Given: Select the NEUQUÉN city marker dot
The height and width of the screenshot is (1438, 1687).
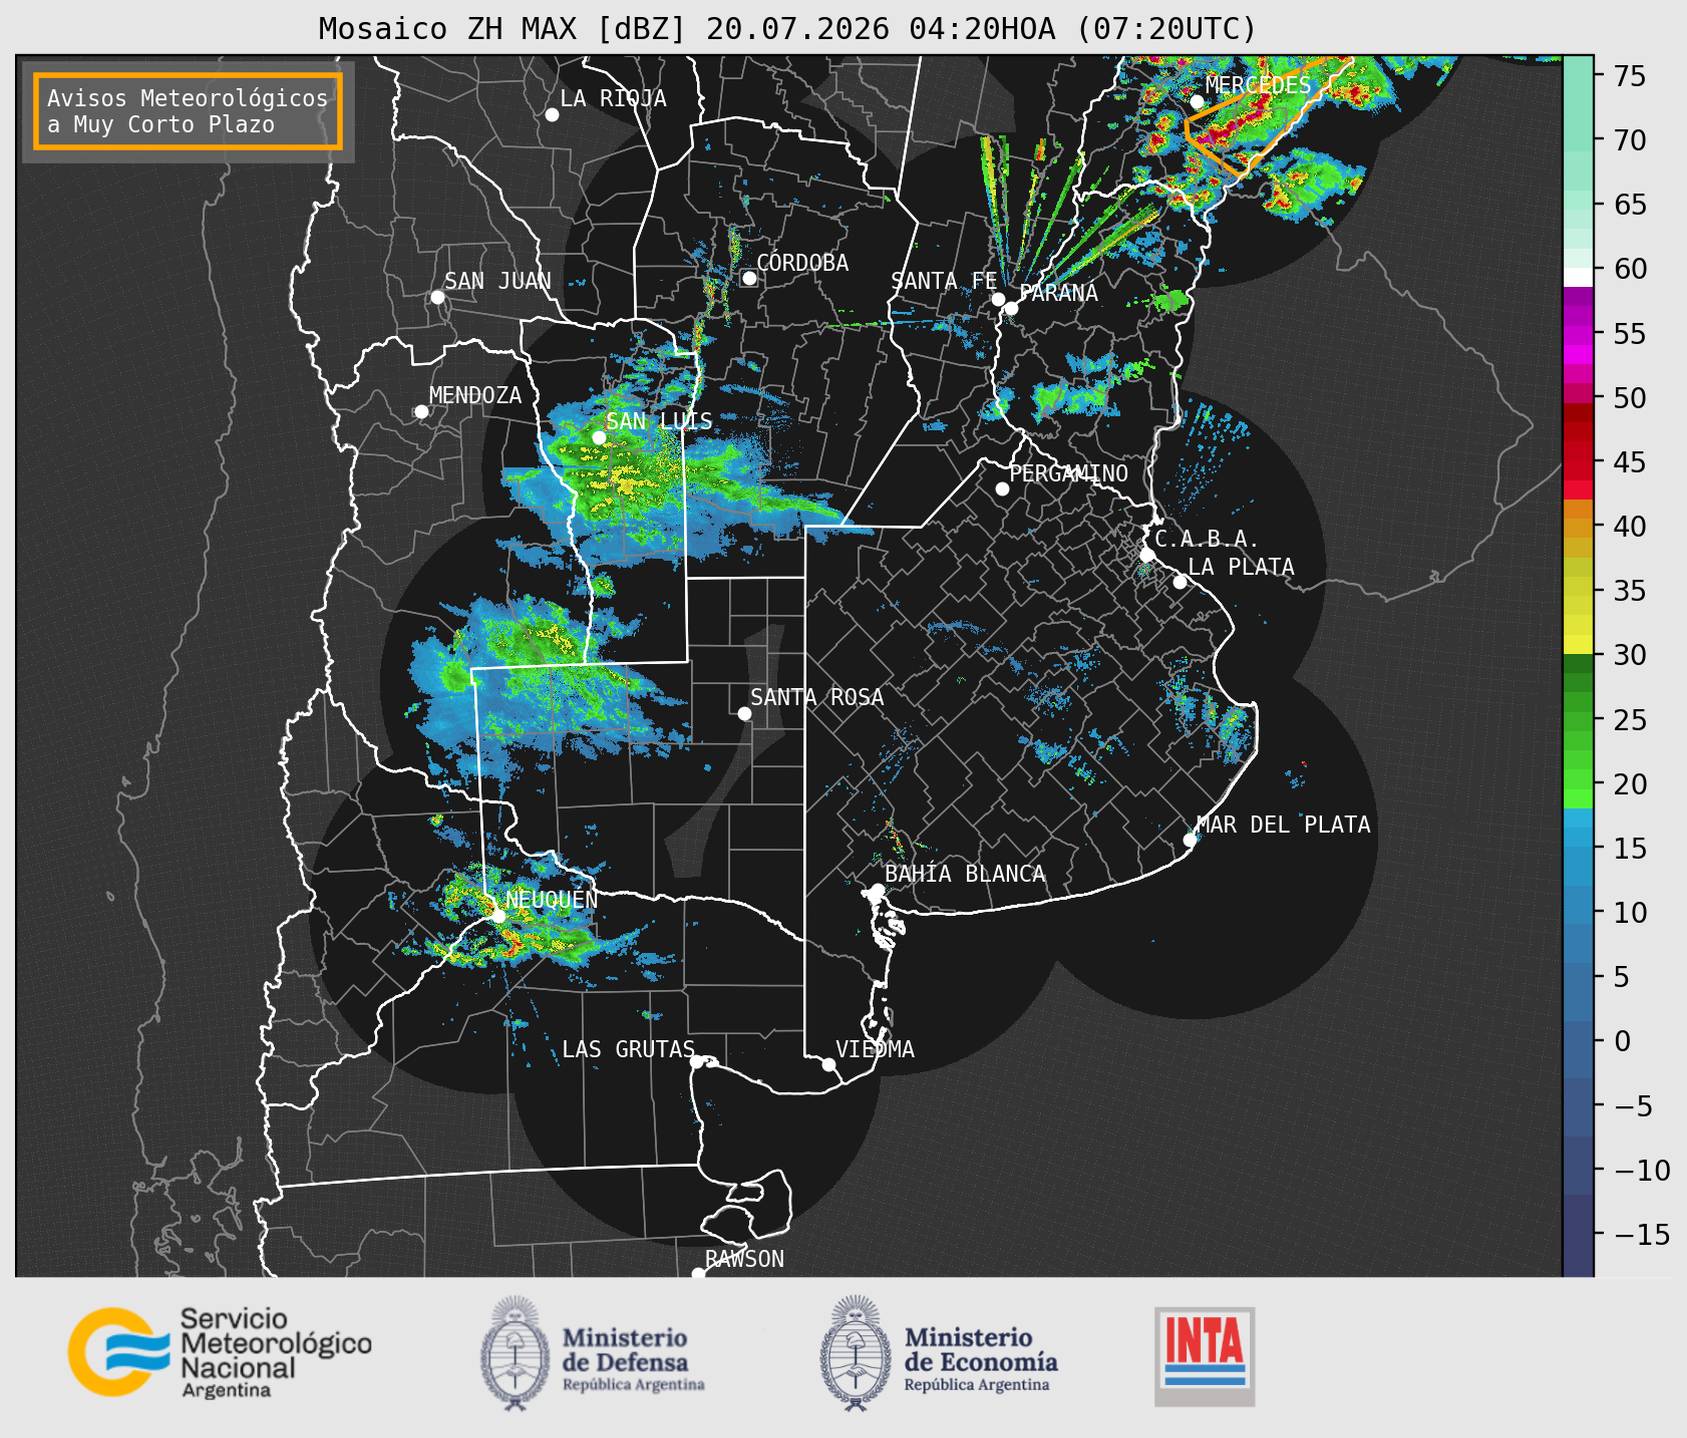Looking at the screenshot, I should [x=498, y=915].
